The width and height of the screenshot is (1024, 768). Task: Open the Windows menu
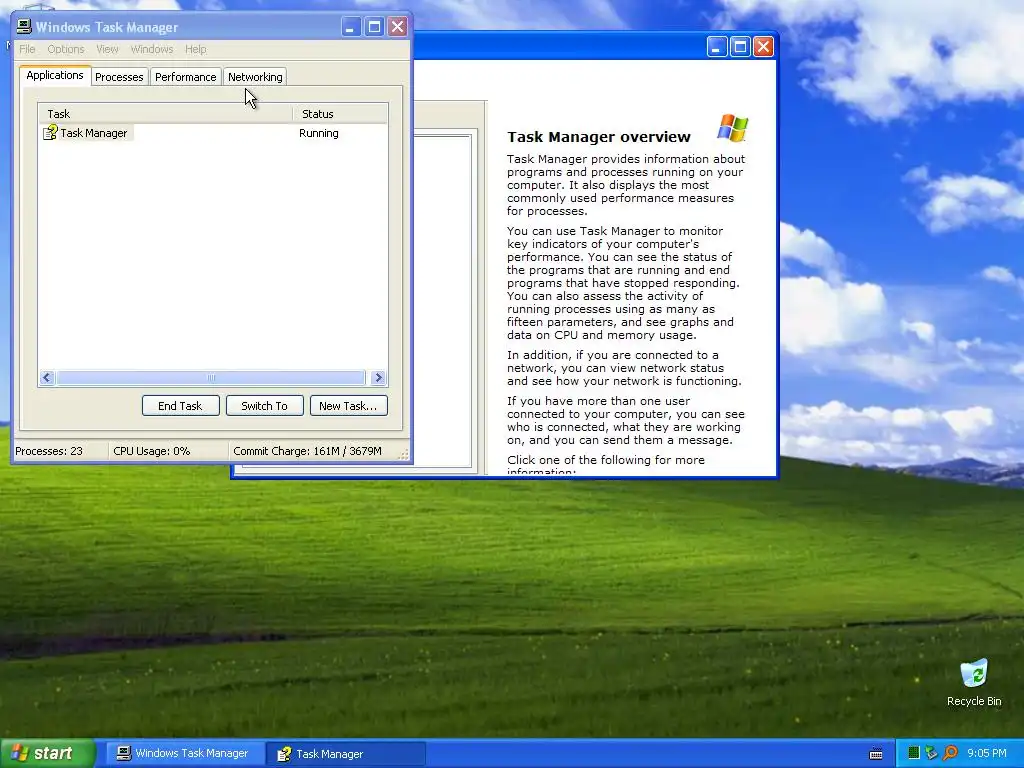click(x=152, y=49)
